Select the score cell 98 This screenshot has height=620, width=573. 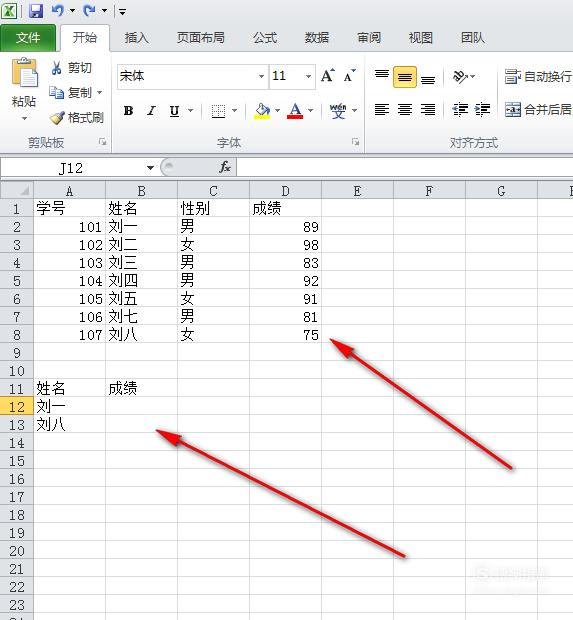(x=286, y=245)
